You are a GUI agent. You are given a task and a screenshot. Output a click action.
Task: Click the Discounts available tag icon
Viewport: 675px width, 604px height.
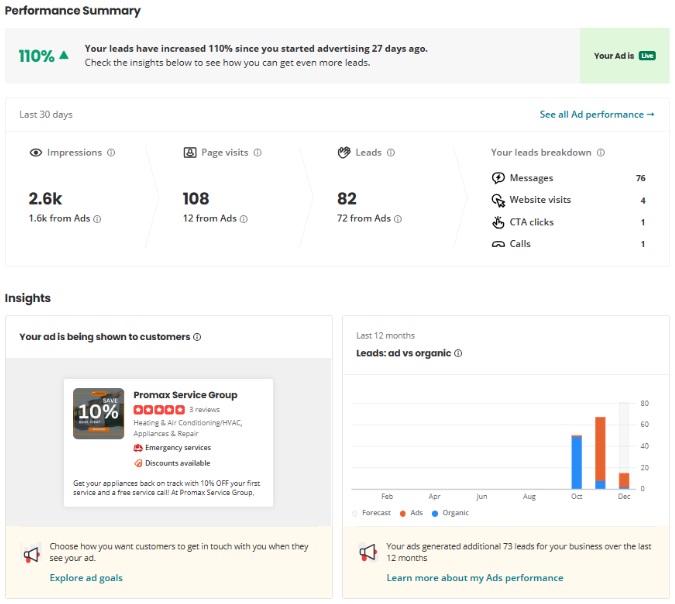(138, 463)
